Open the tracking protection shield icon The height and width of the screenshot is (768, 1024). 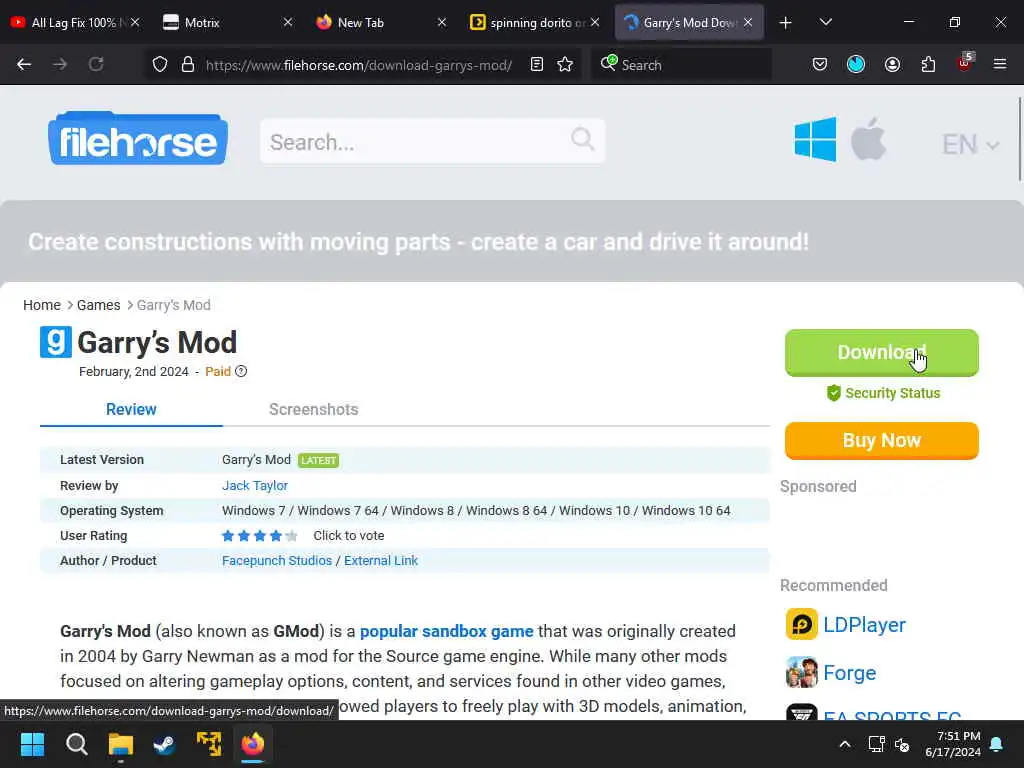point(160,64)
